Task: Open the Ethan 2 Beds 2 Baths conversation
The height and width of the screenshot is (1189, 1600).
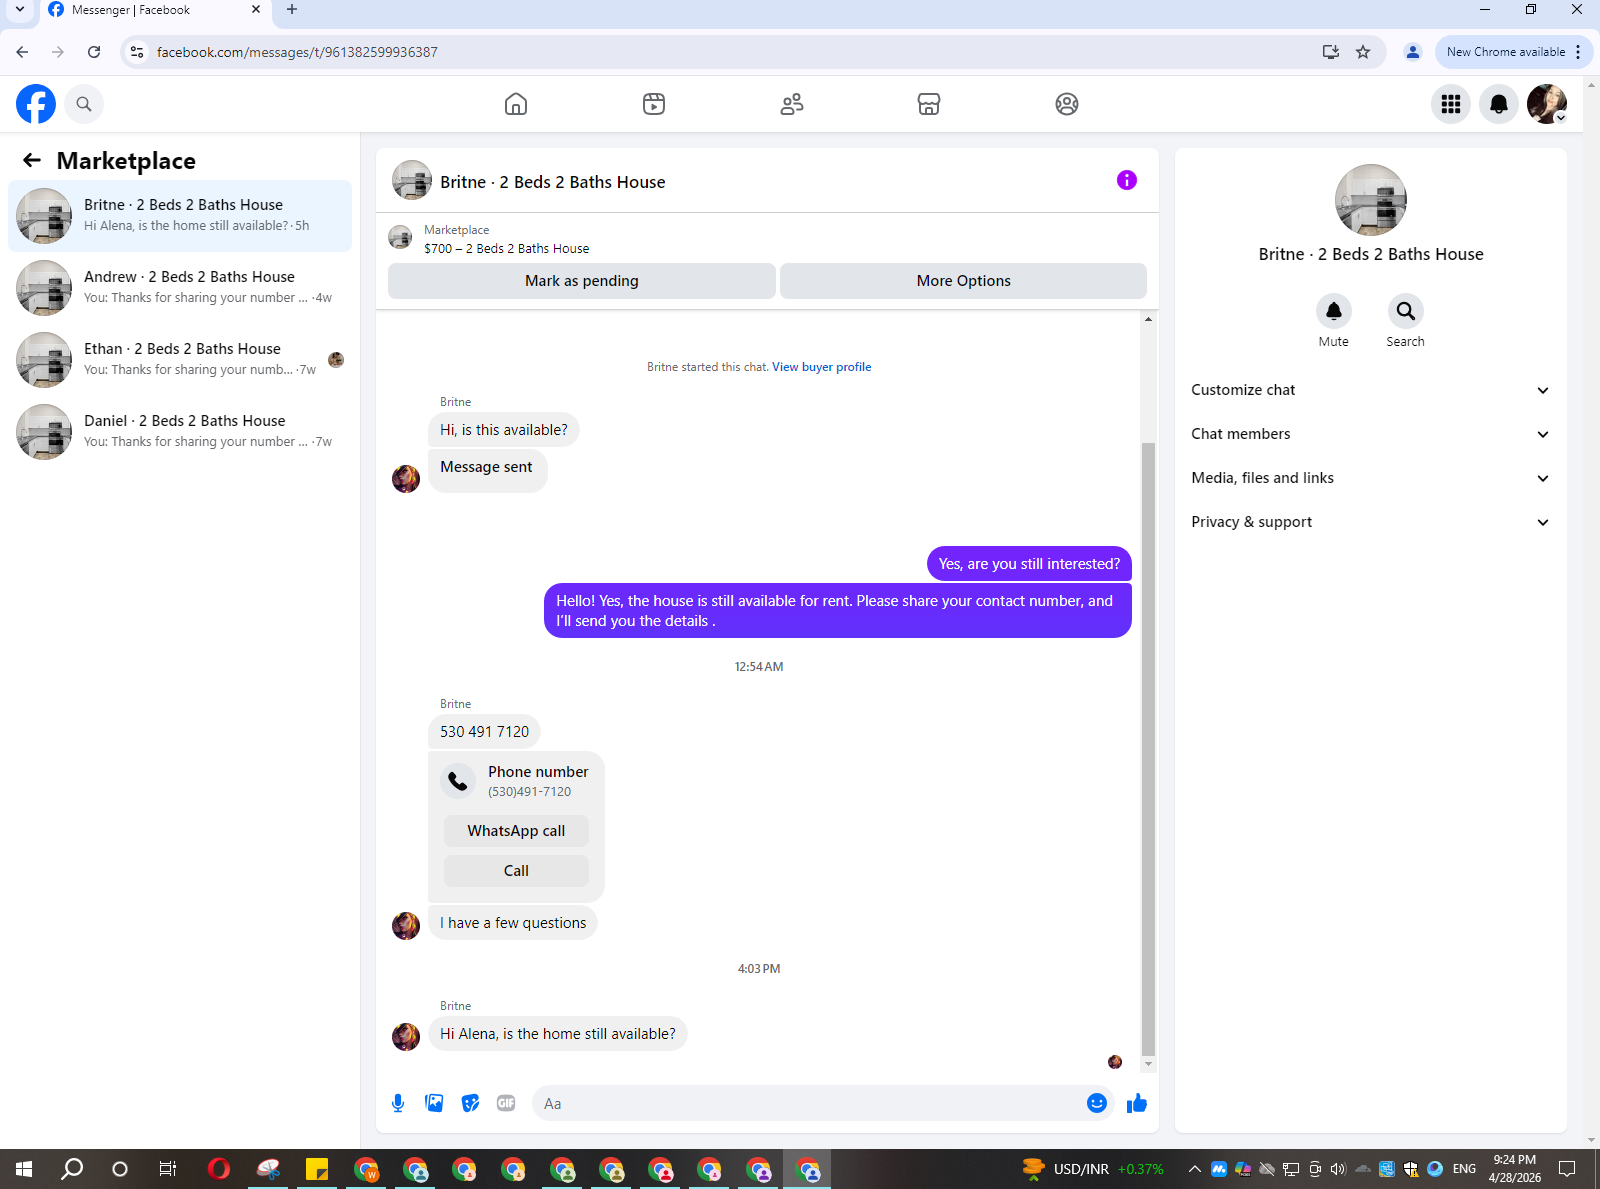Action: pyautogui.click(x=180, y=360)
